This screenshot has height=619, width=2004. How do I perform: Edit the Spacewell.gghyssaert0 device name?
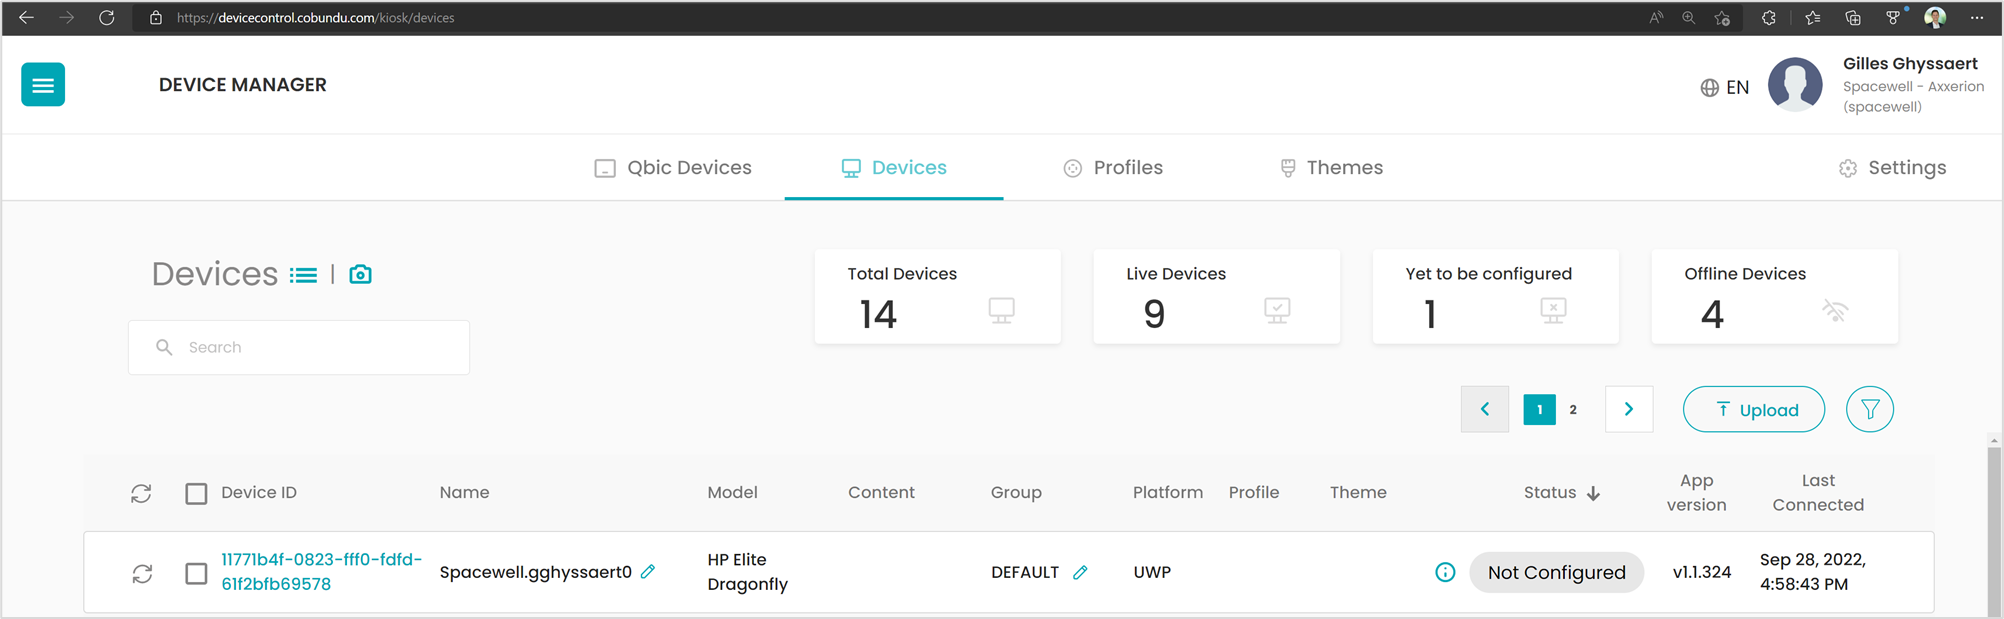tap(648, 571)
